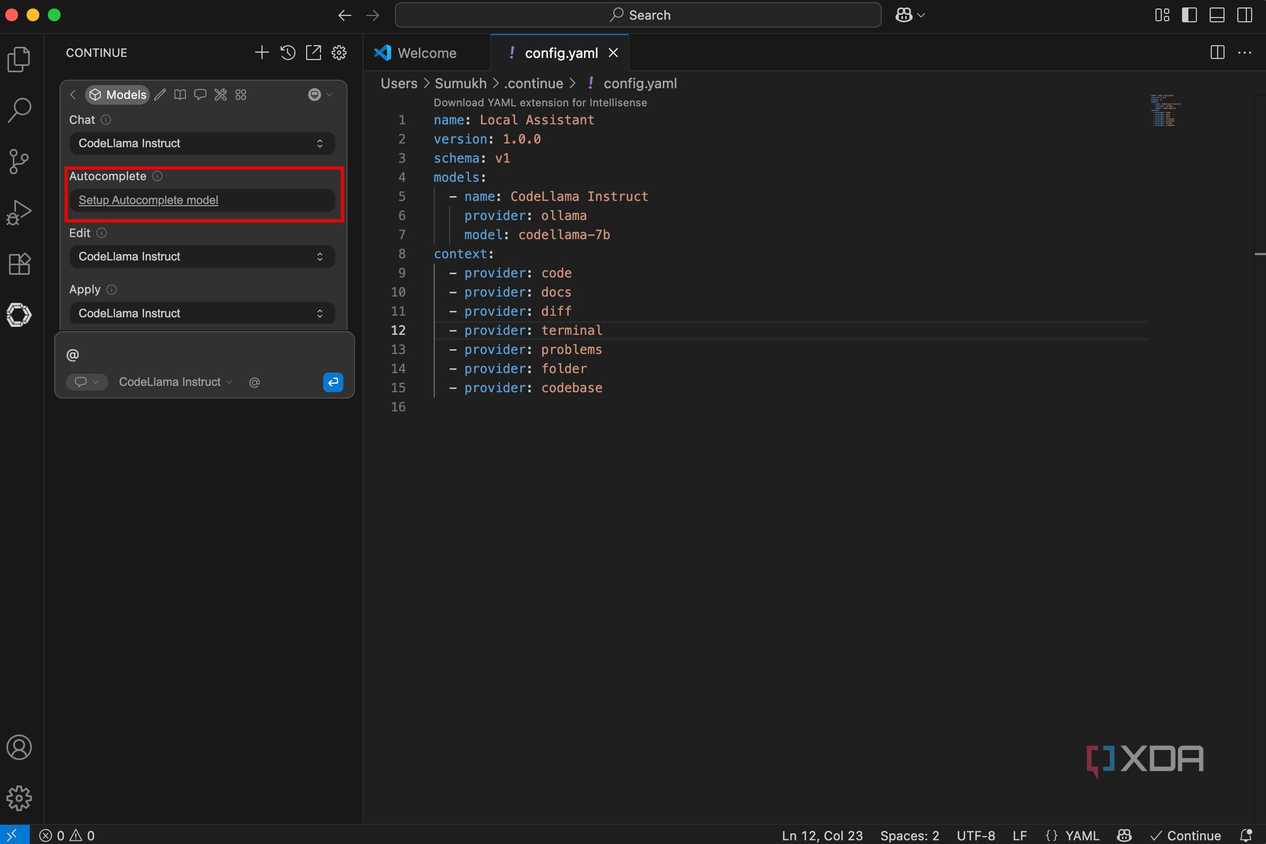Toggle the secondary side bar
Viewport: 1266px width, 844px height.
(x=1245, y=15)
